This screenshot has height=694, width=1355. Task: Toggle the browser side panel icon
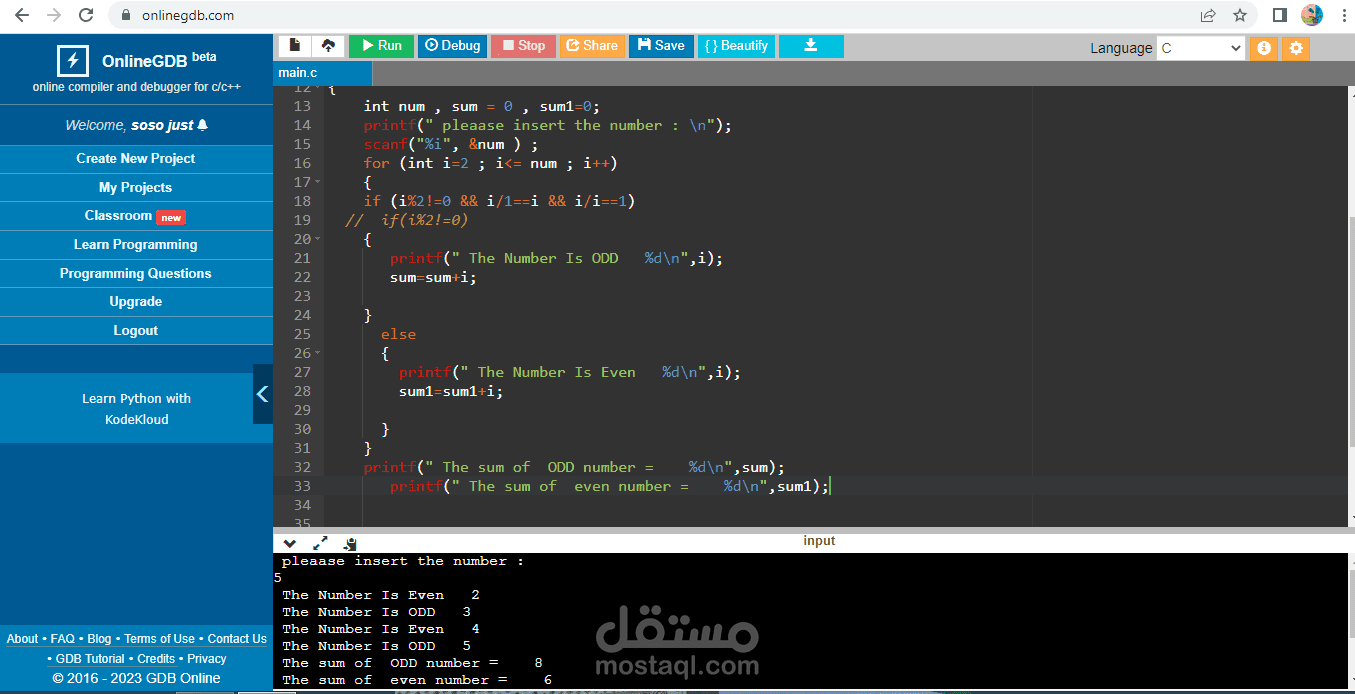tap(1279, 15)
